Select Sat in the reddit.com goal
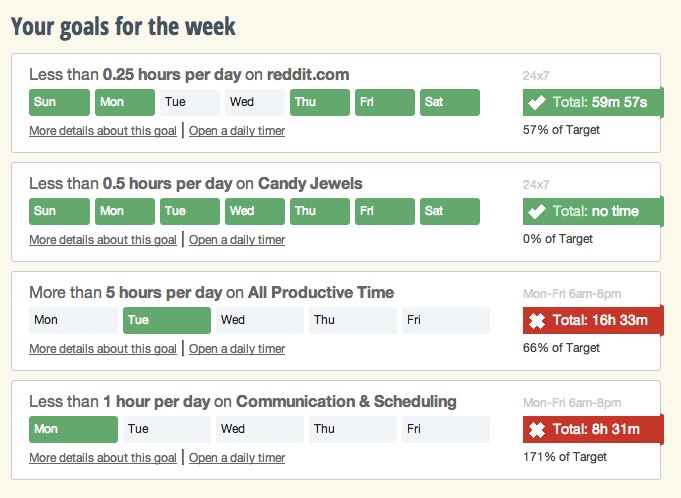The width and height of the screenshot is (681, 498). coord(450,102)
